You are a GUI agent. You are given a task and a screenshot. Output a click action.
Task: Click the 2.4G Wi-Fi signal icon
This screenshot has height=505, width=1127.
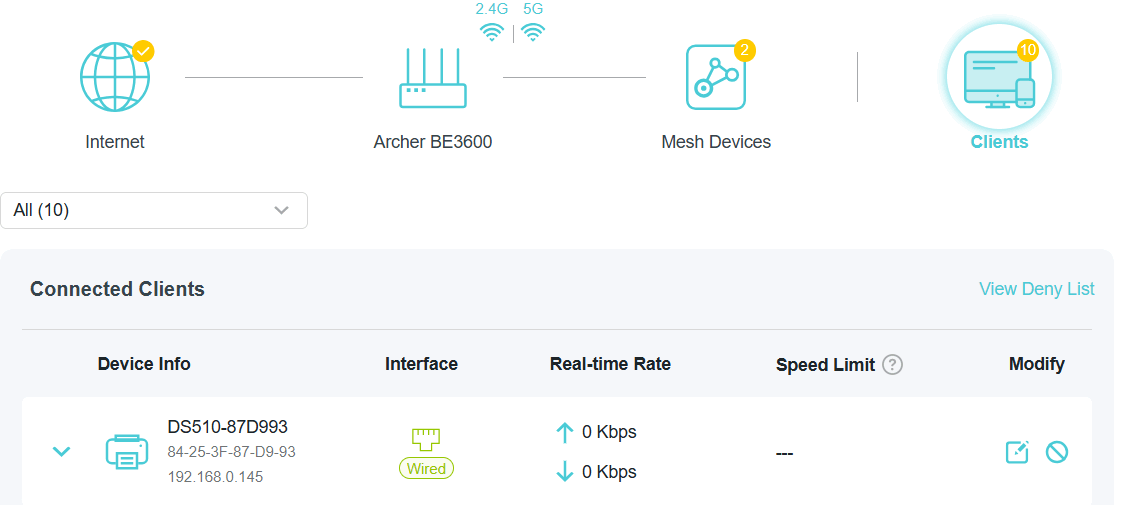[491, 32]
